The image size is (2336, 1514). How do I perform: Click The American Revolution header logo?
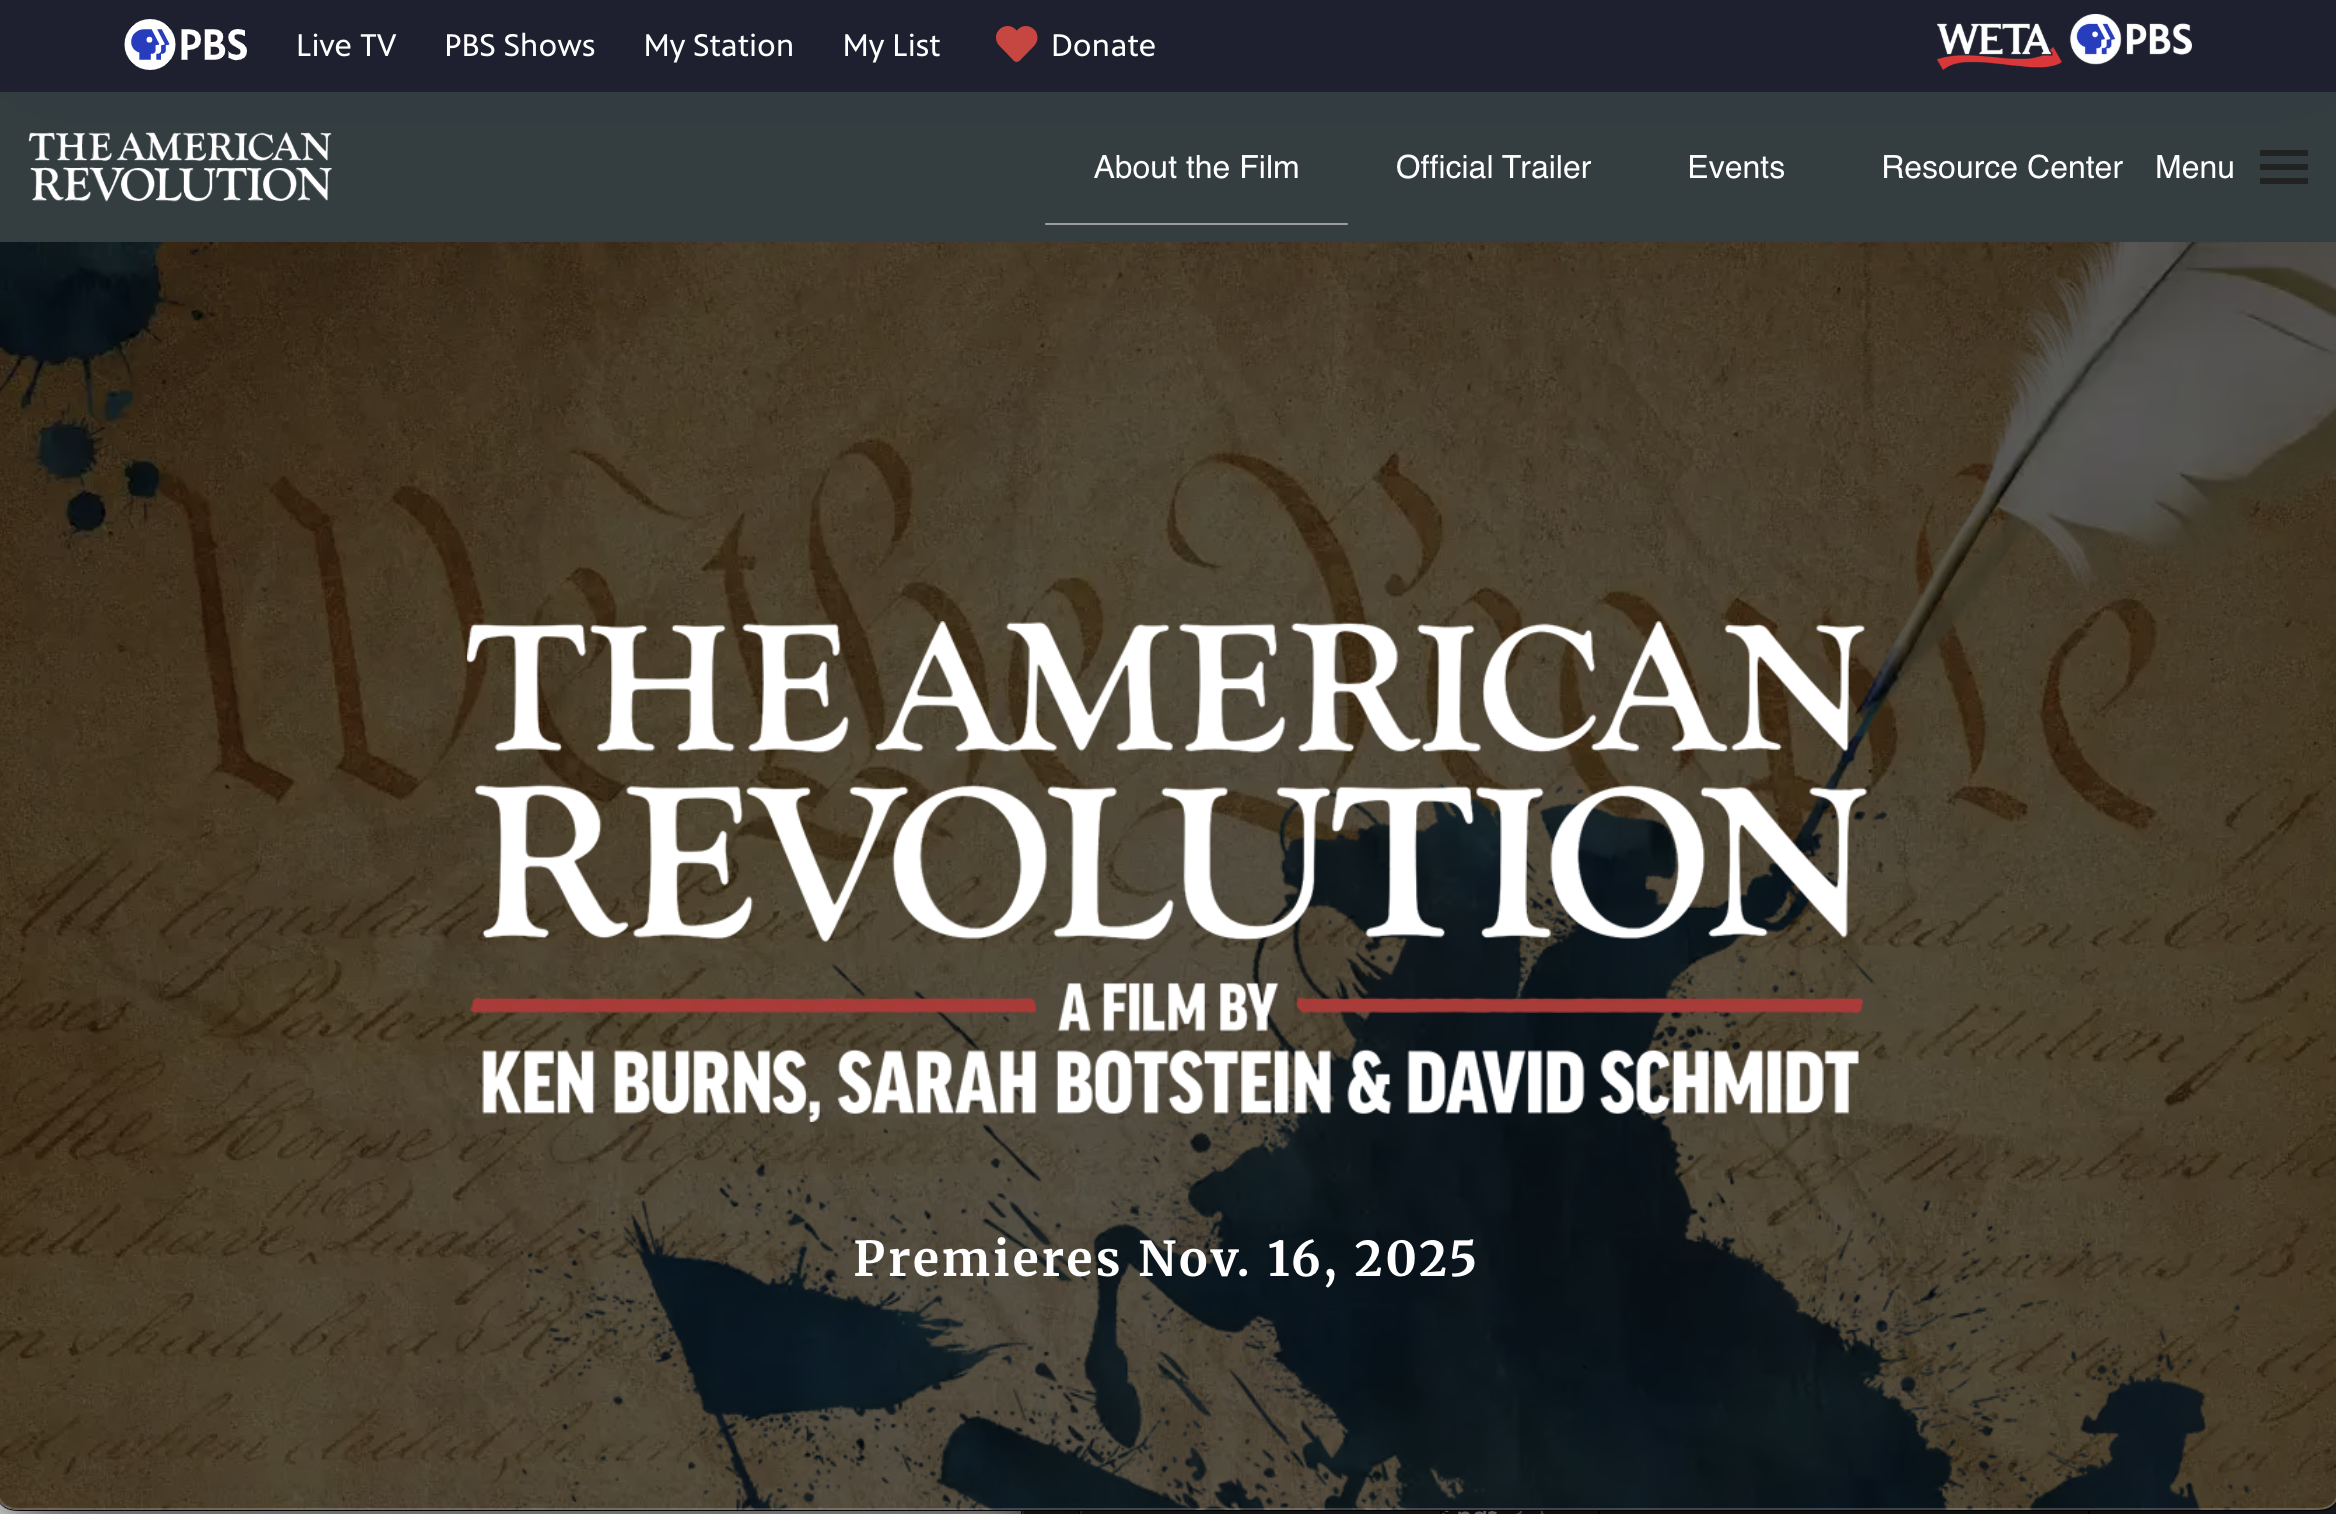180,167
